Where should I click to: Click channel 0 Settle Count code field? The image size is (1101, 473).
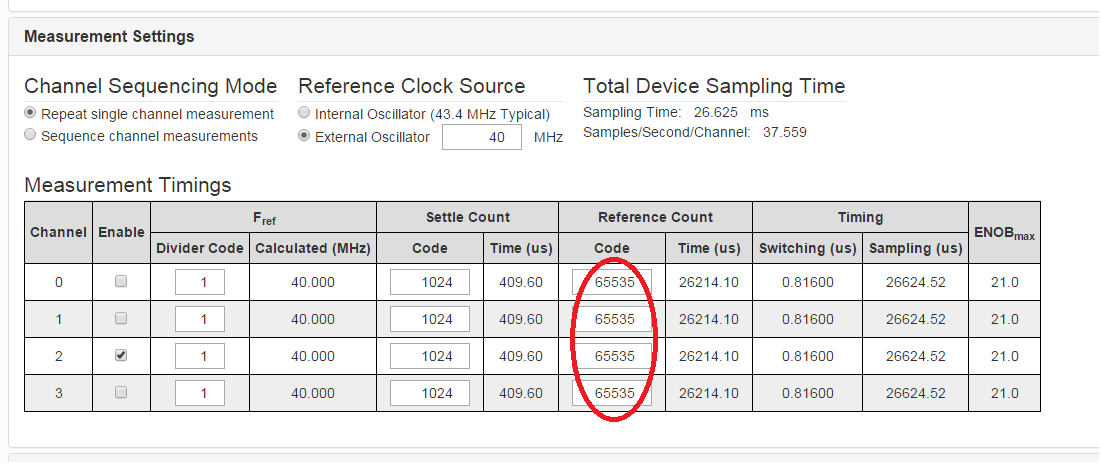[x=430, y=282]
